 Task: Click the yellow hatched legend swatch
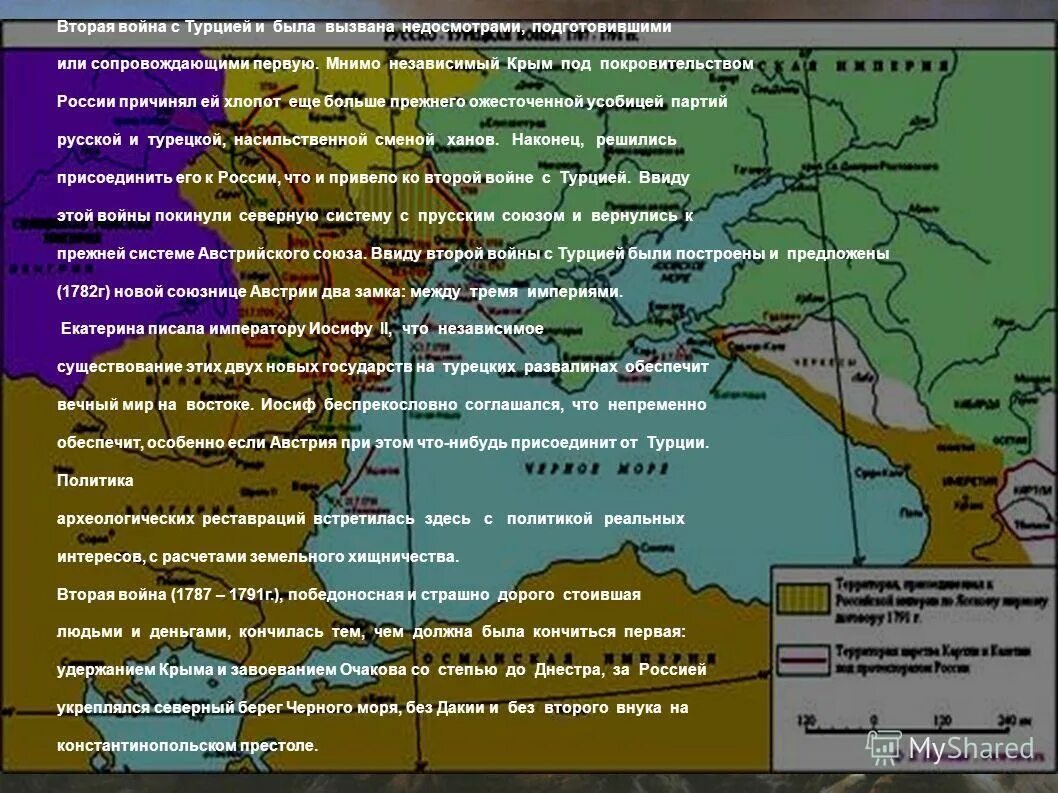(x=802, y=599)
